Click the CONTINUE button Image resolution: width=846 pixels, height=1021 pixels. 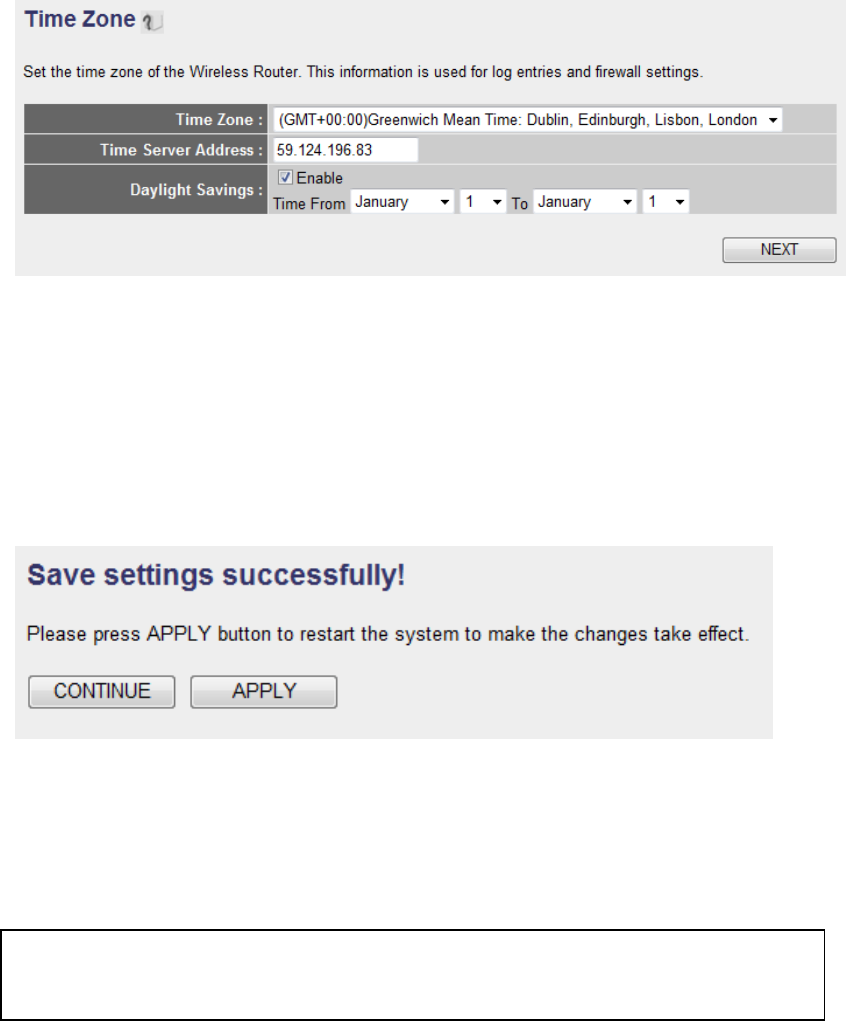(x=102, y=692)
